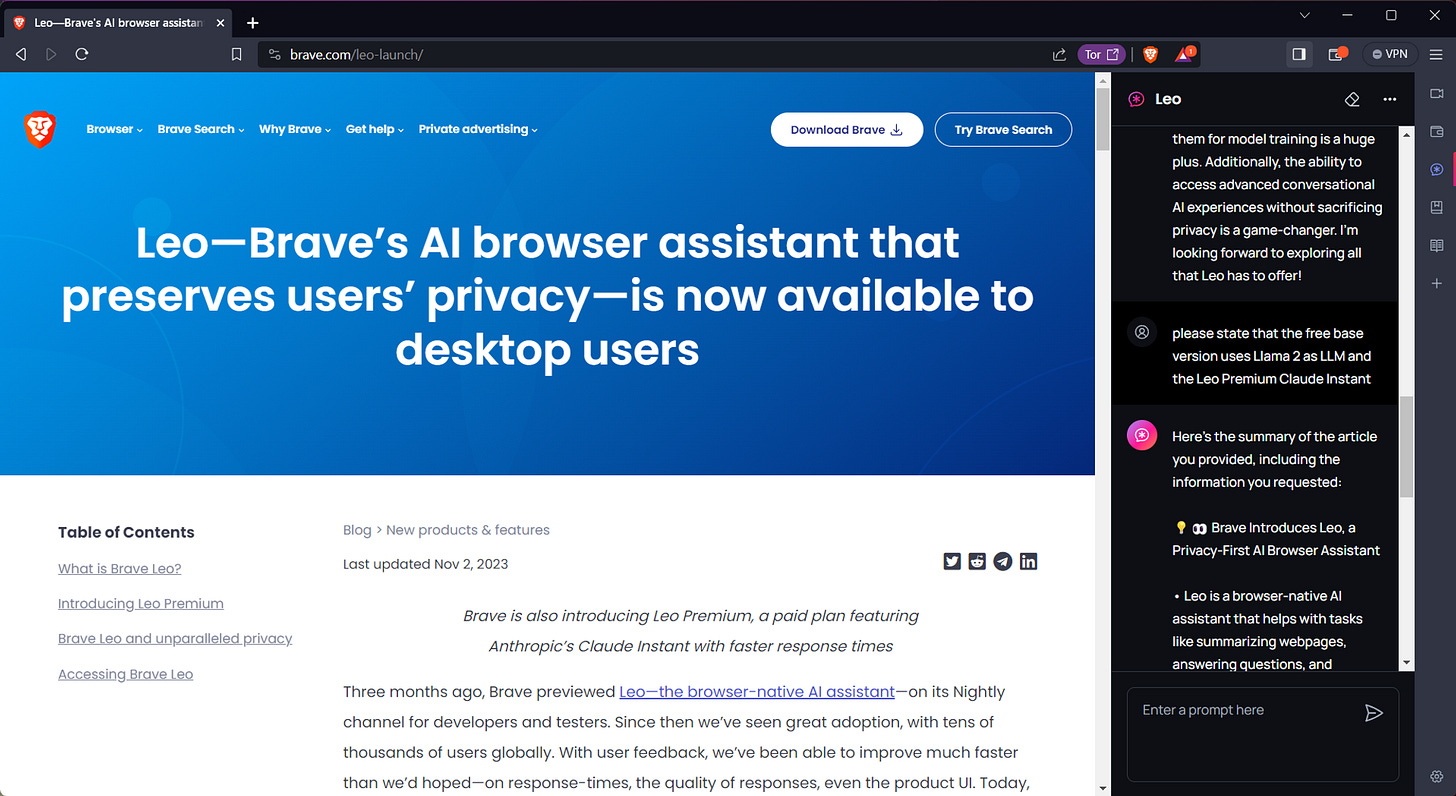Open Brave Talk camera icon in sidebar
This screenshot has height=796, width=1456.
click(x=1437, y=93)
